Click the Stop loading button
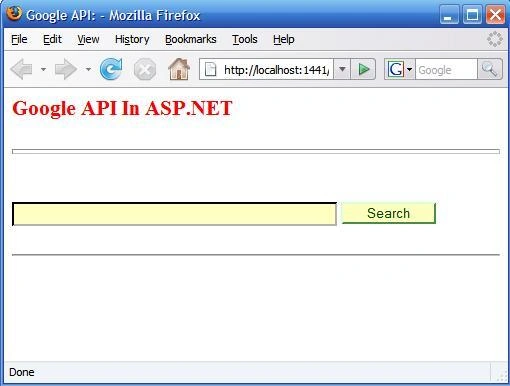The width and height of the screenshot is (510, 386). (x=145, y=69)
